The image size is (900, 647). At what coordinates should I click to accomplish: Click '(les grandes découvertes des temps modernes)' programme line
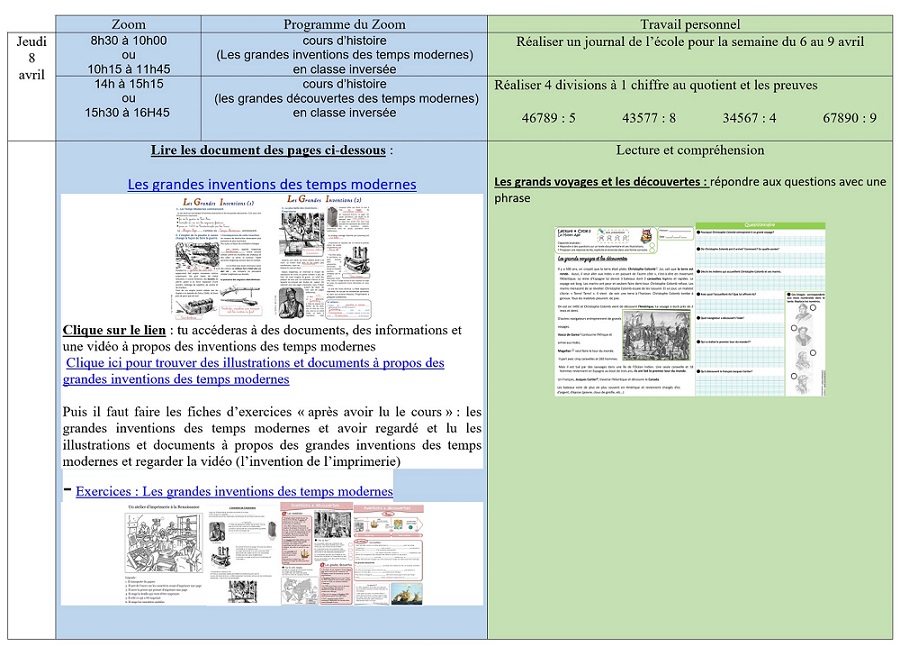pyautogui.click(x=346, y=99)
